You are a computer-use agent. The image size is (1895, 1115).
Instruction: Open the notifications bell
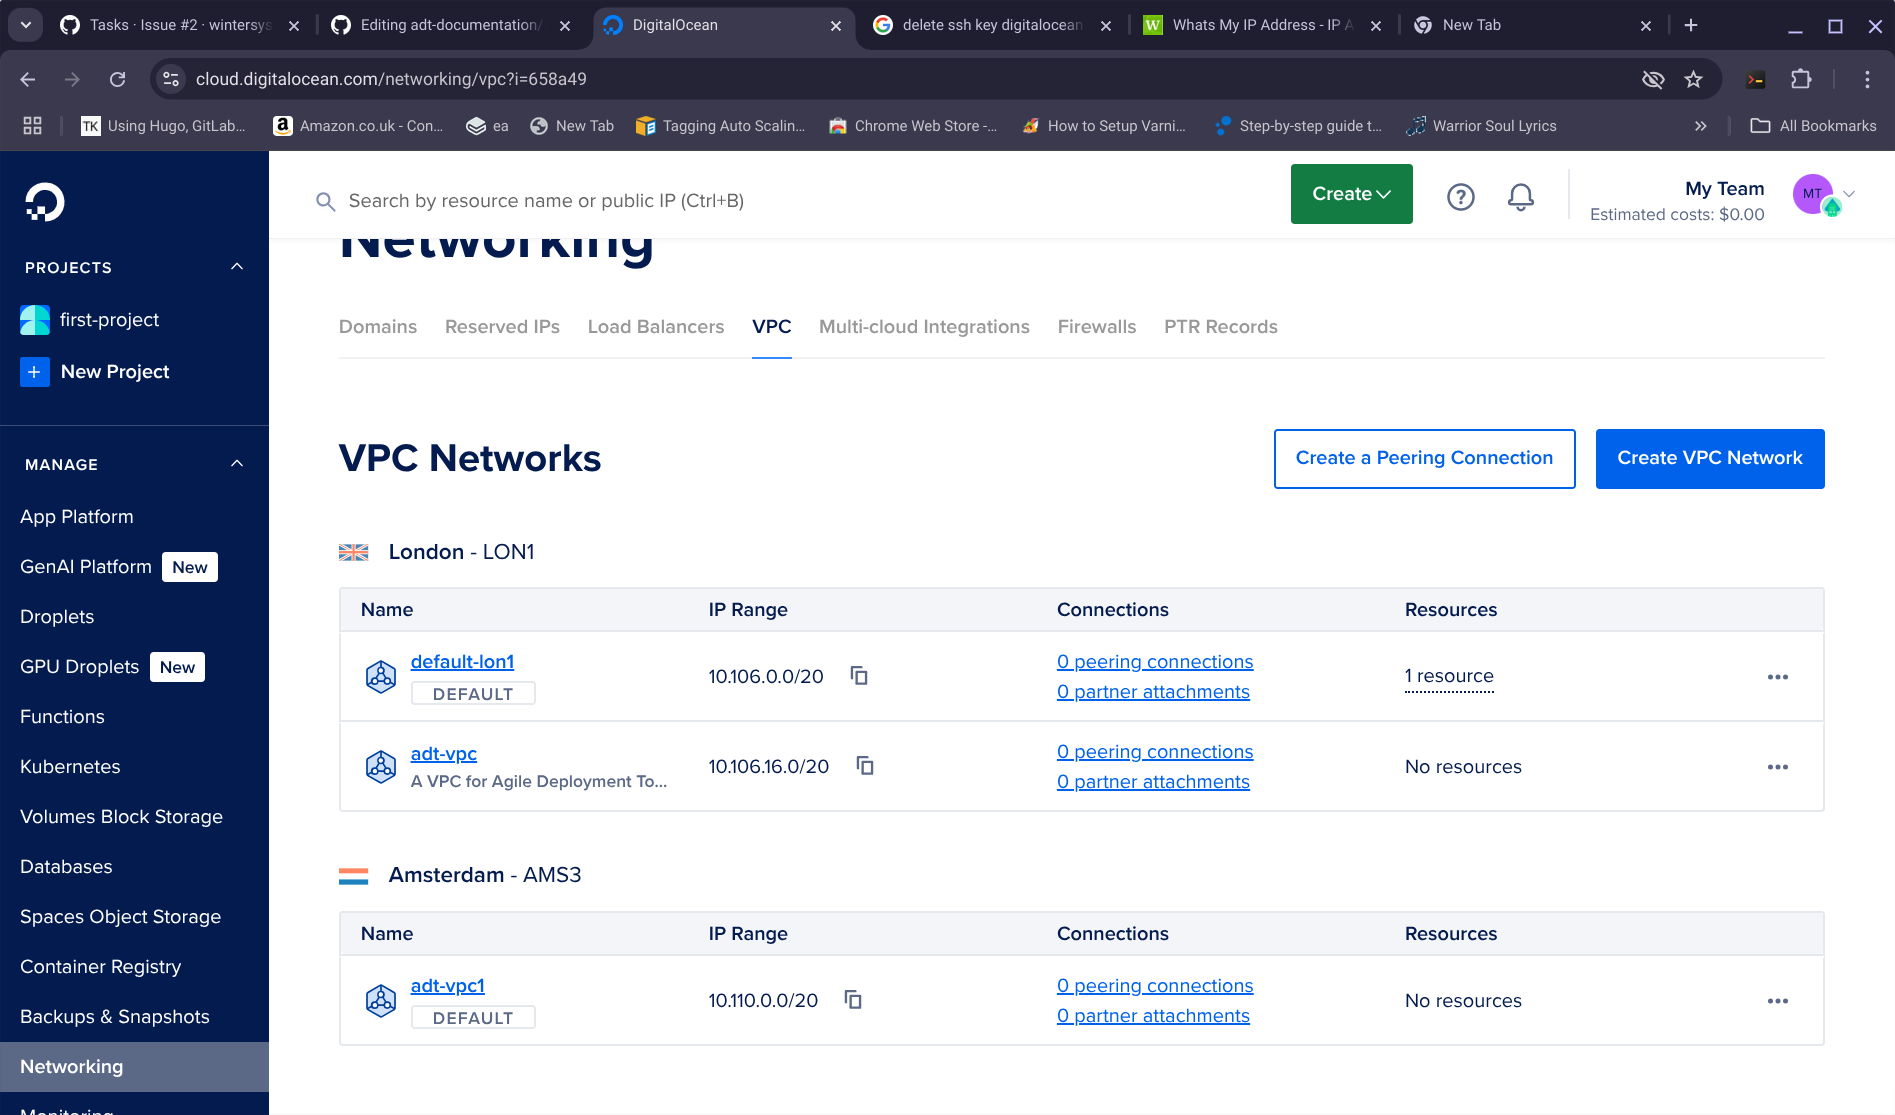[1520, 197]
